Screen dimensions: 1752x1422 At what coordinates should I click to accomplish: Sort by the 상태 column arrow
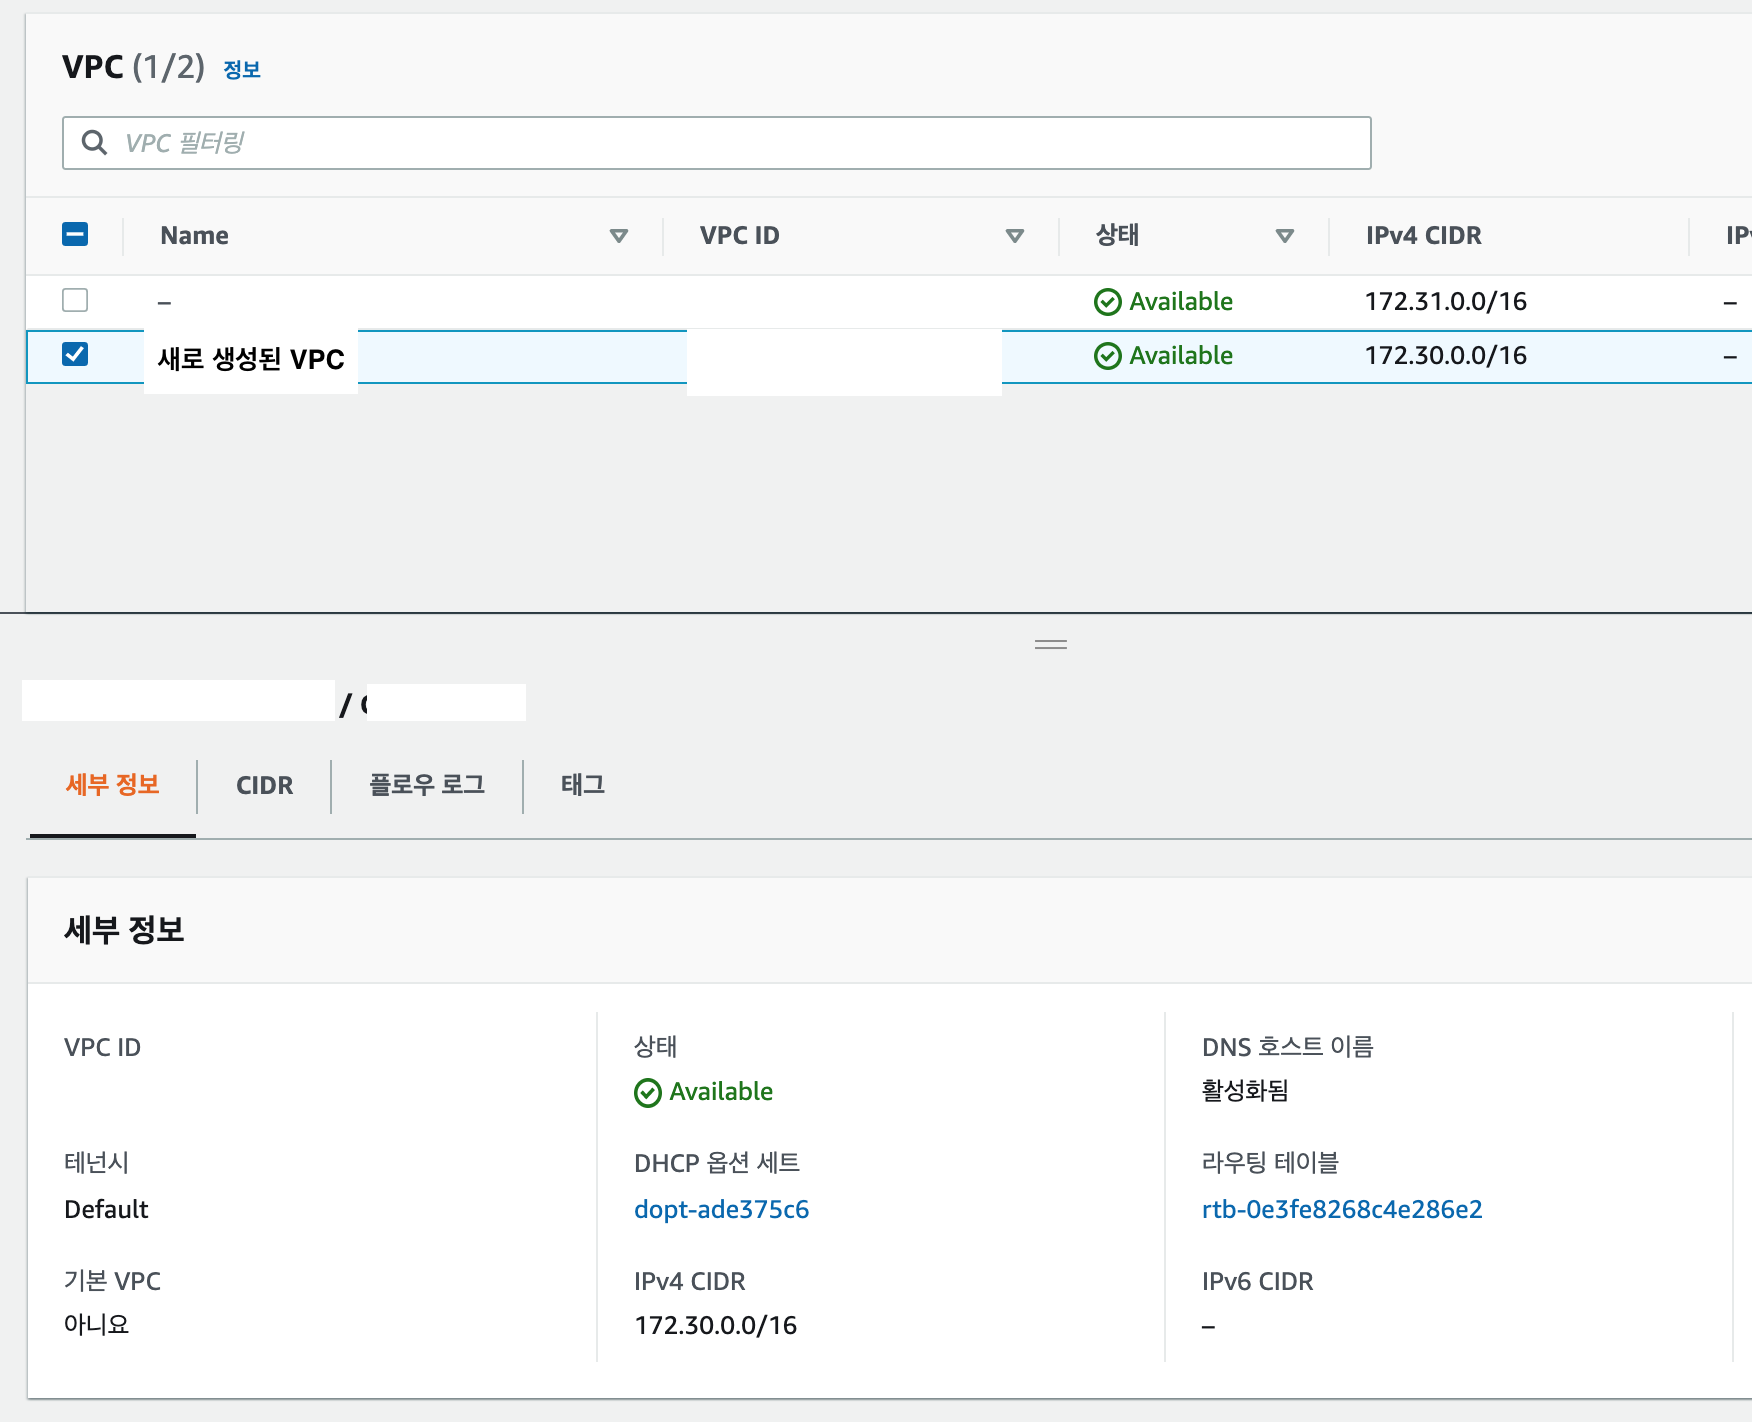(x=1284, y=236)
